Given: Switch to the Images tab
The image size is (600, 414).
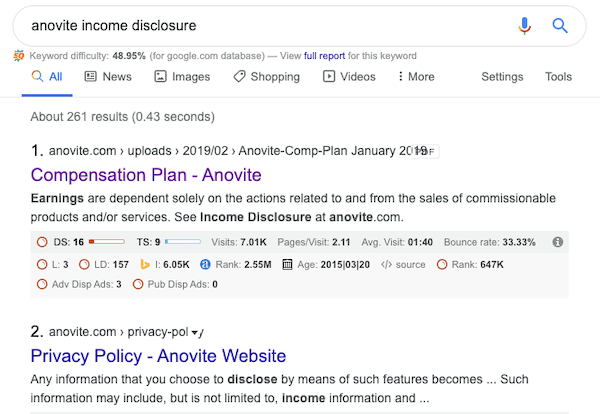Looking at the screenshot, I should 182,77.
